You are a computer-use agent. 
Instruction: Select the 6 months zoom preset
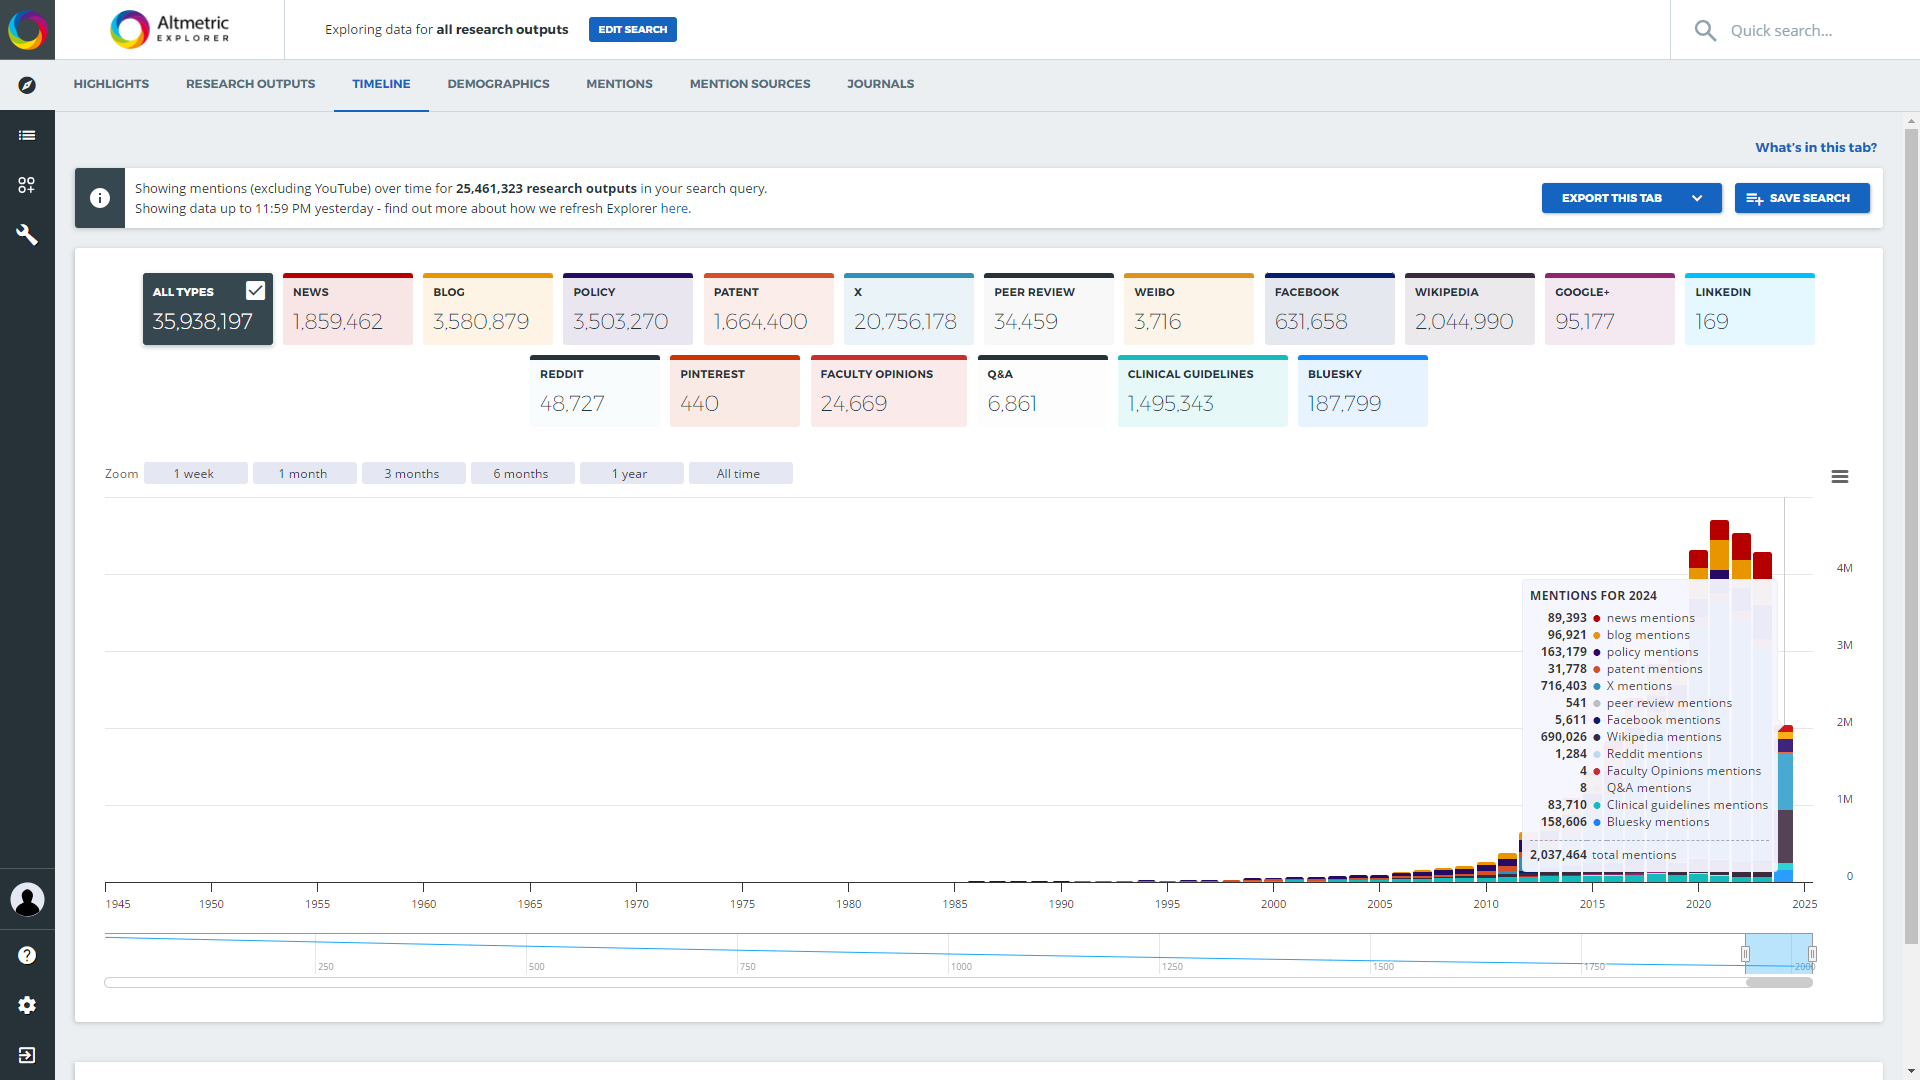(x=522, y=473)
